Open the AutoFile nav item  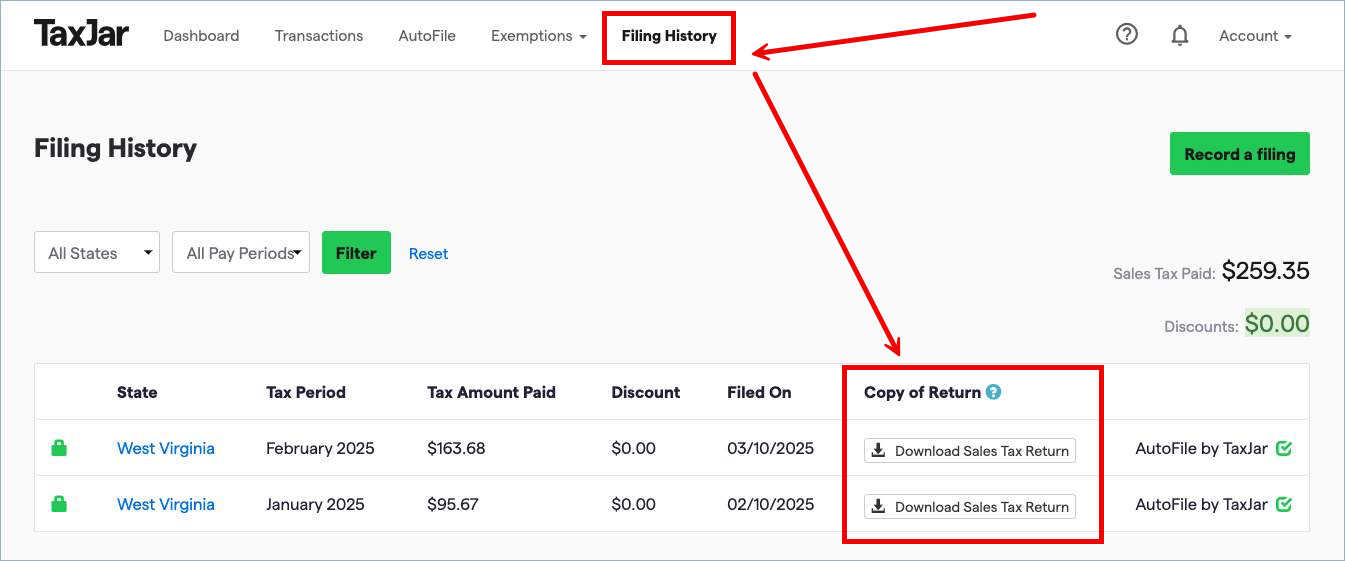(x=427, y=35)
